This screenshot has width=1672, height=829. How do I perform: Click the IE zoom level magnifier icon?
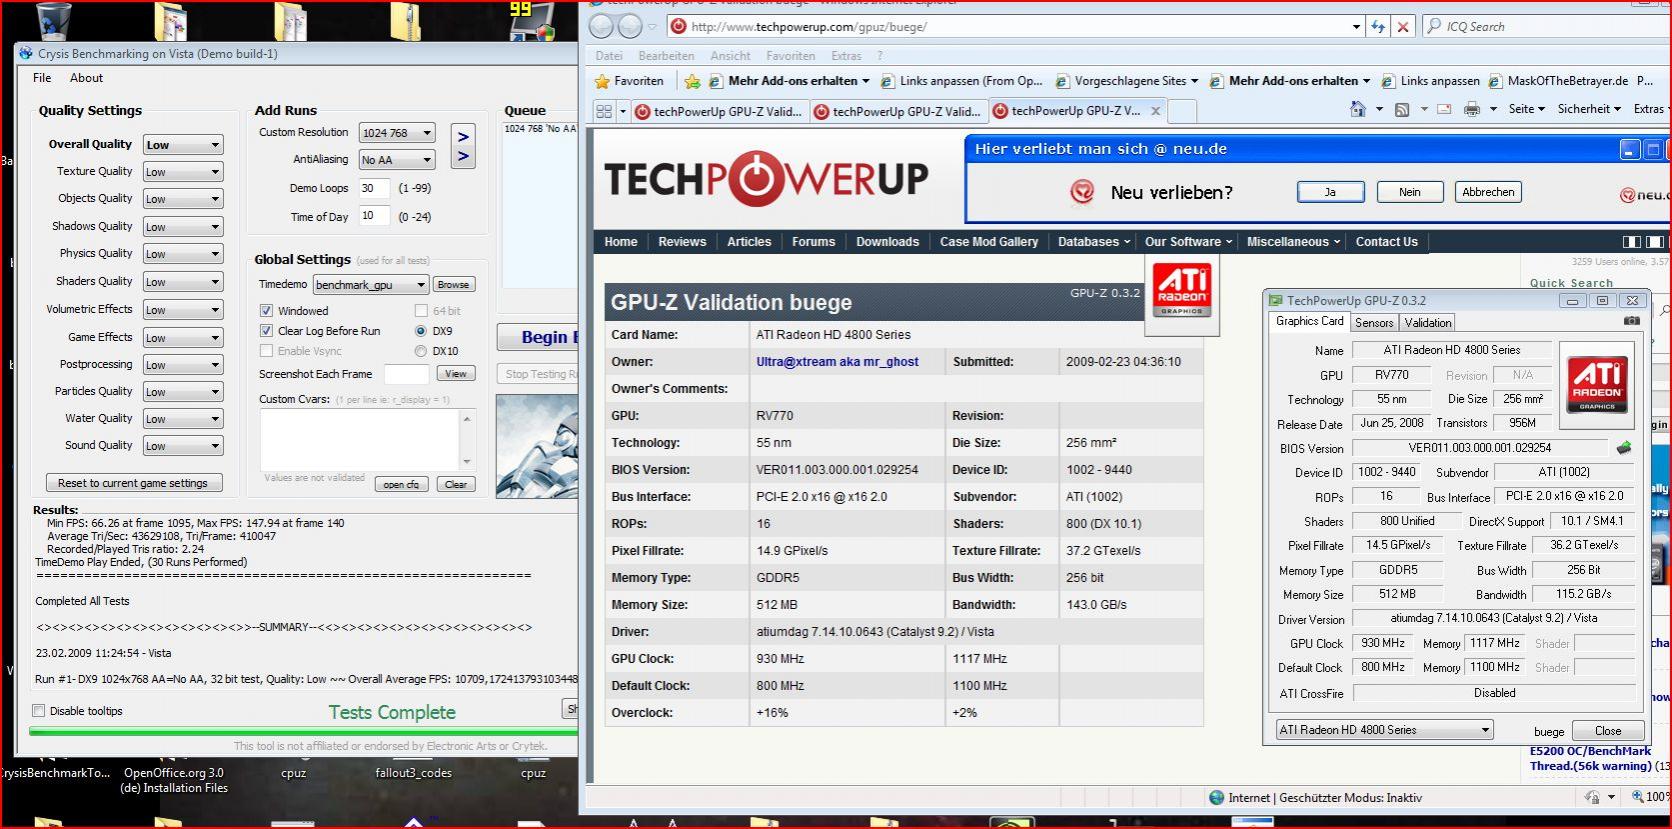(x=1638, y=797)
